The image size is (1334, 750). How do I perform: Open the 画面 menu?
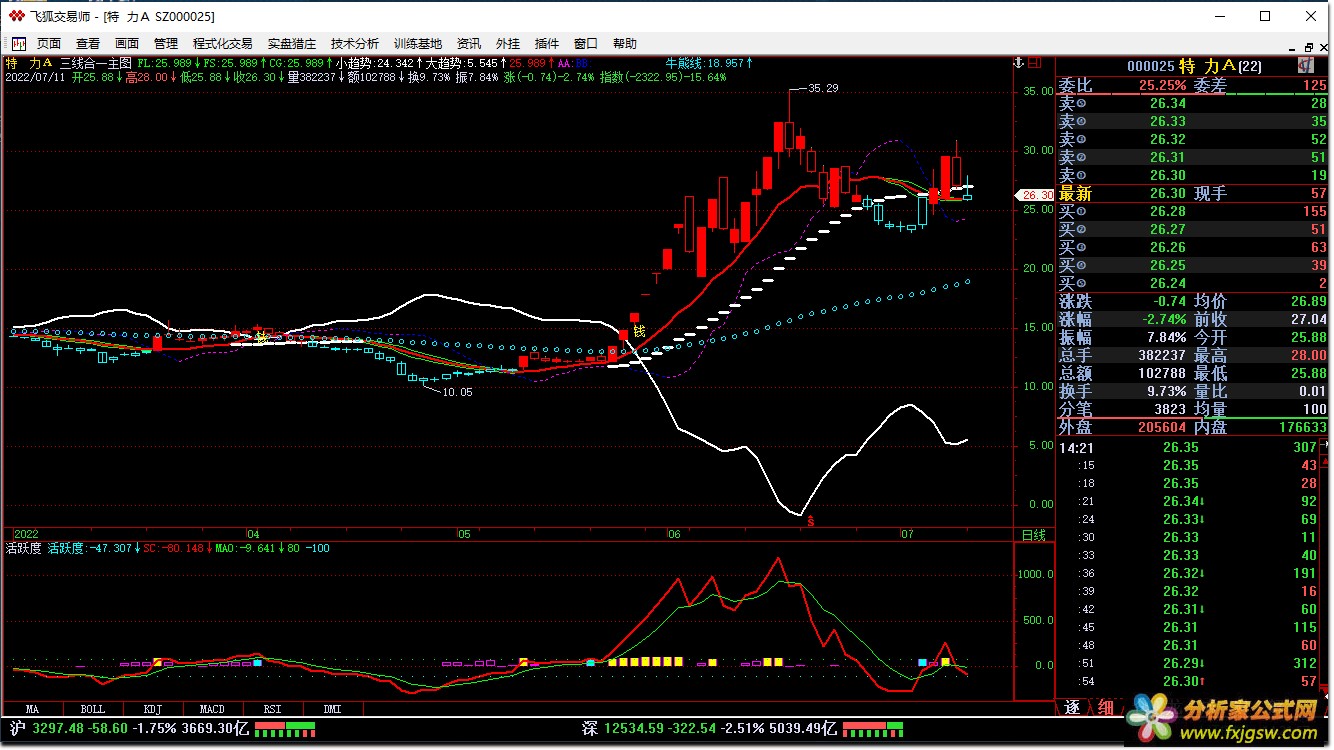(127, 44)
